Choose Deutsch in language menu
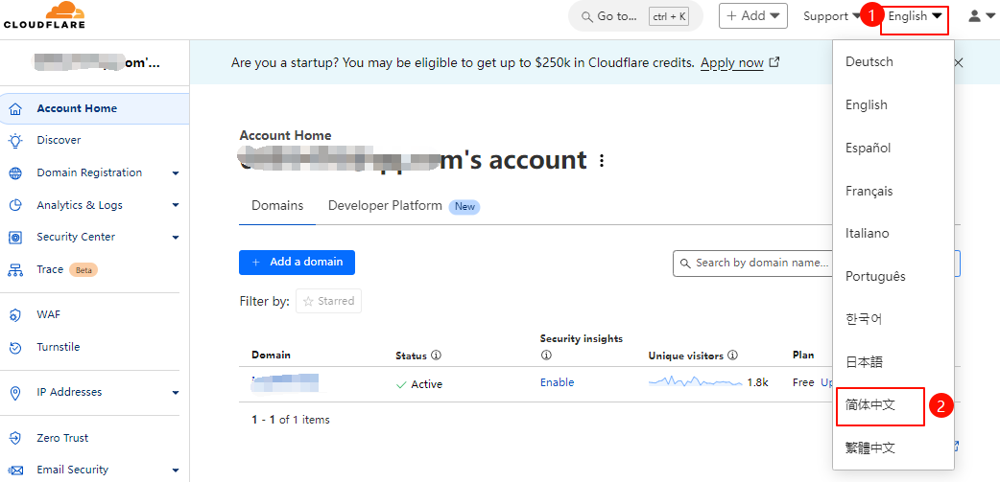Screen dimensions: 1000x482 [x=869, y=62]
